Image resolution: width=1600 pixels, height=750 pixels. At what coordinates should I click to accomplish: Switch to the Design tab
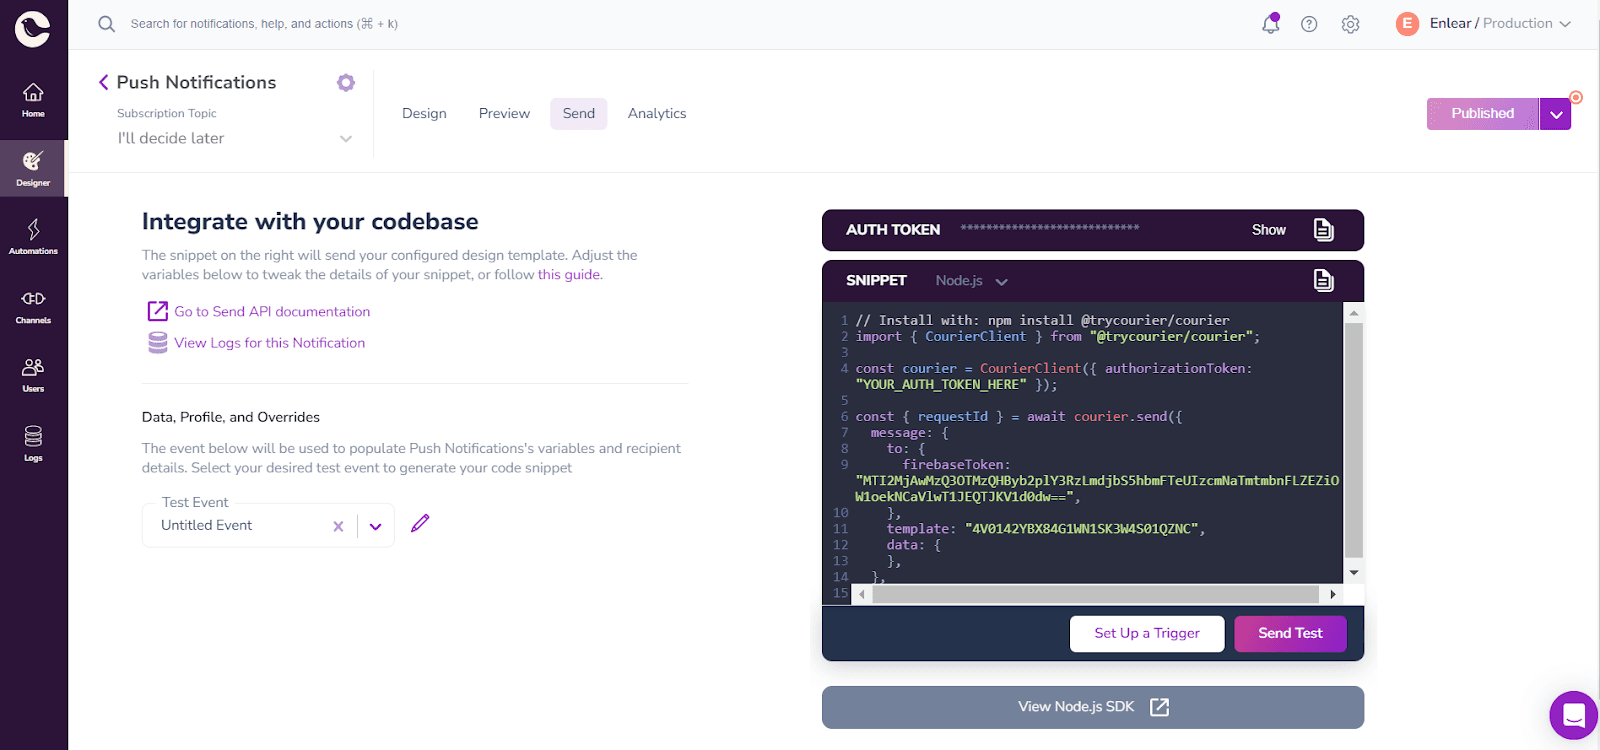click(x=424, y=113)
